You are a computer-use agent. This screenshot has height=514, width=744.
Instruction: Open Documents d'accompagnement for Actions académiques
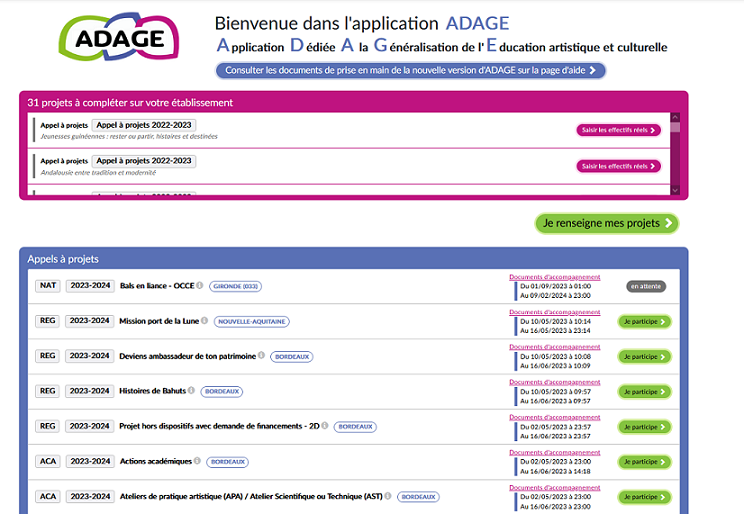click(x=555, y=452)
